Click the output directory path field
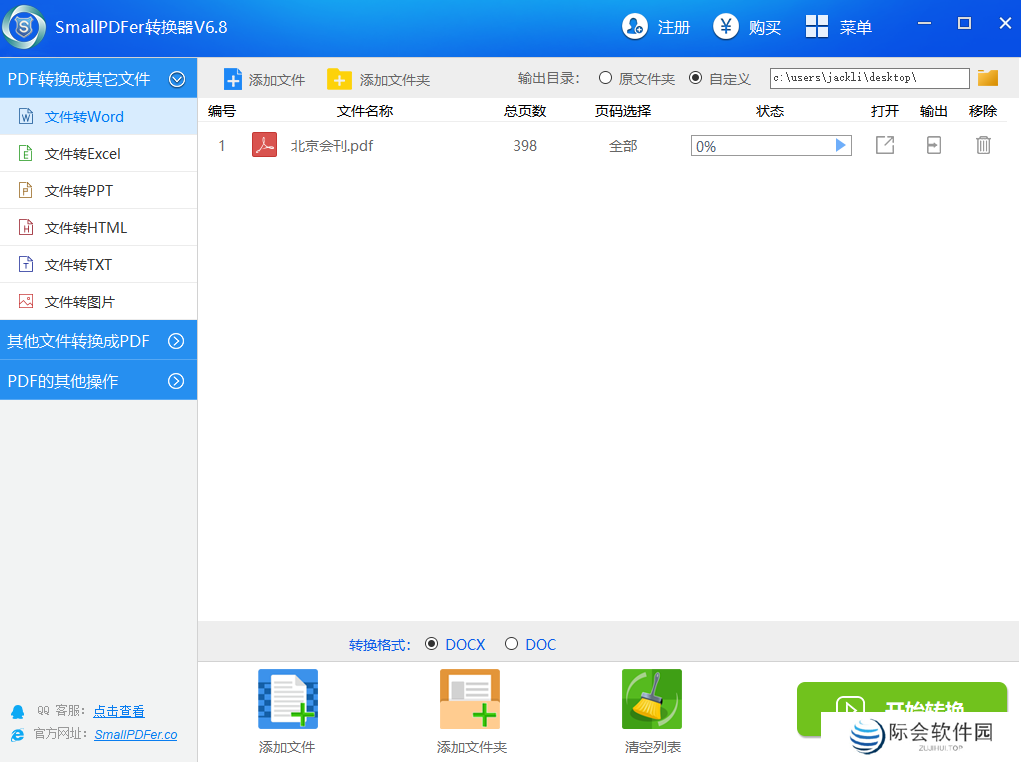The width and height of the screenshot is (1021, 762). [869, 78]
